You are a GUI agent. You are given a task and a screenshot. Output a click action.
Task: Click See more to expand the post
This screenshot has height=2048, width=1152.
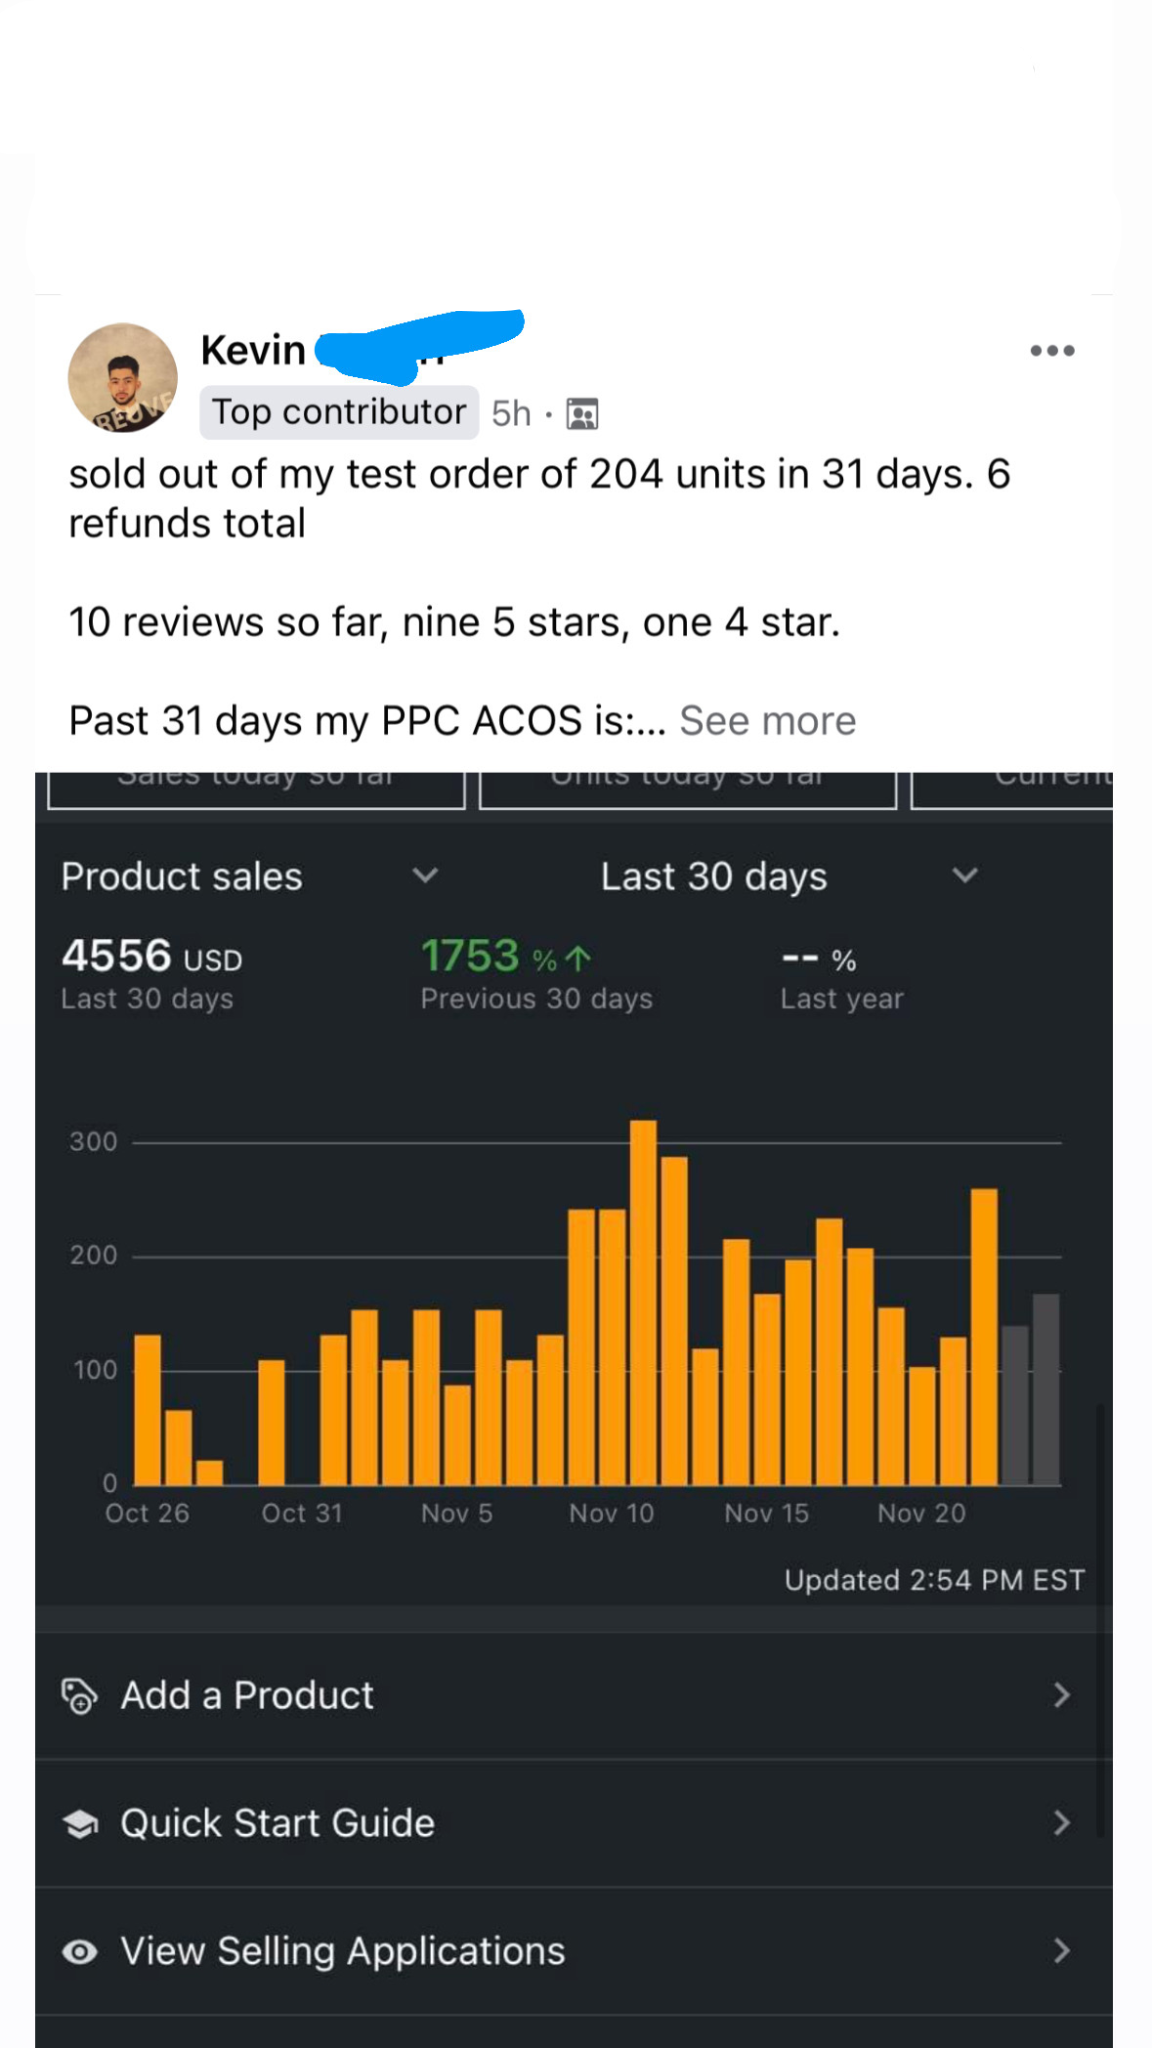[768, 720]
